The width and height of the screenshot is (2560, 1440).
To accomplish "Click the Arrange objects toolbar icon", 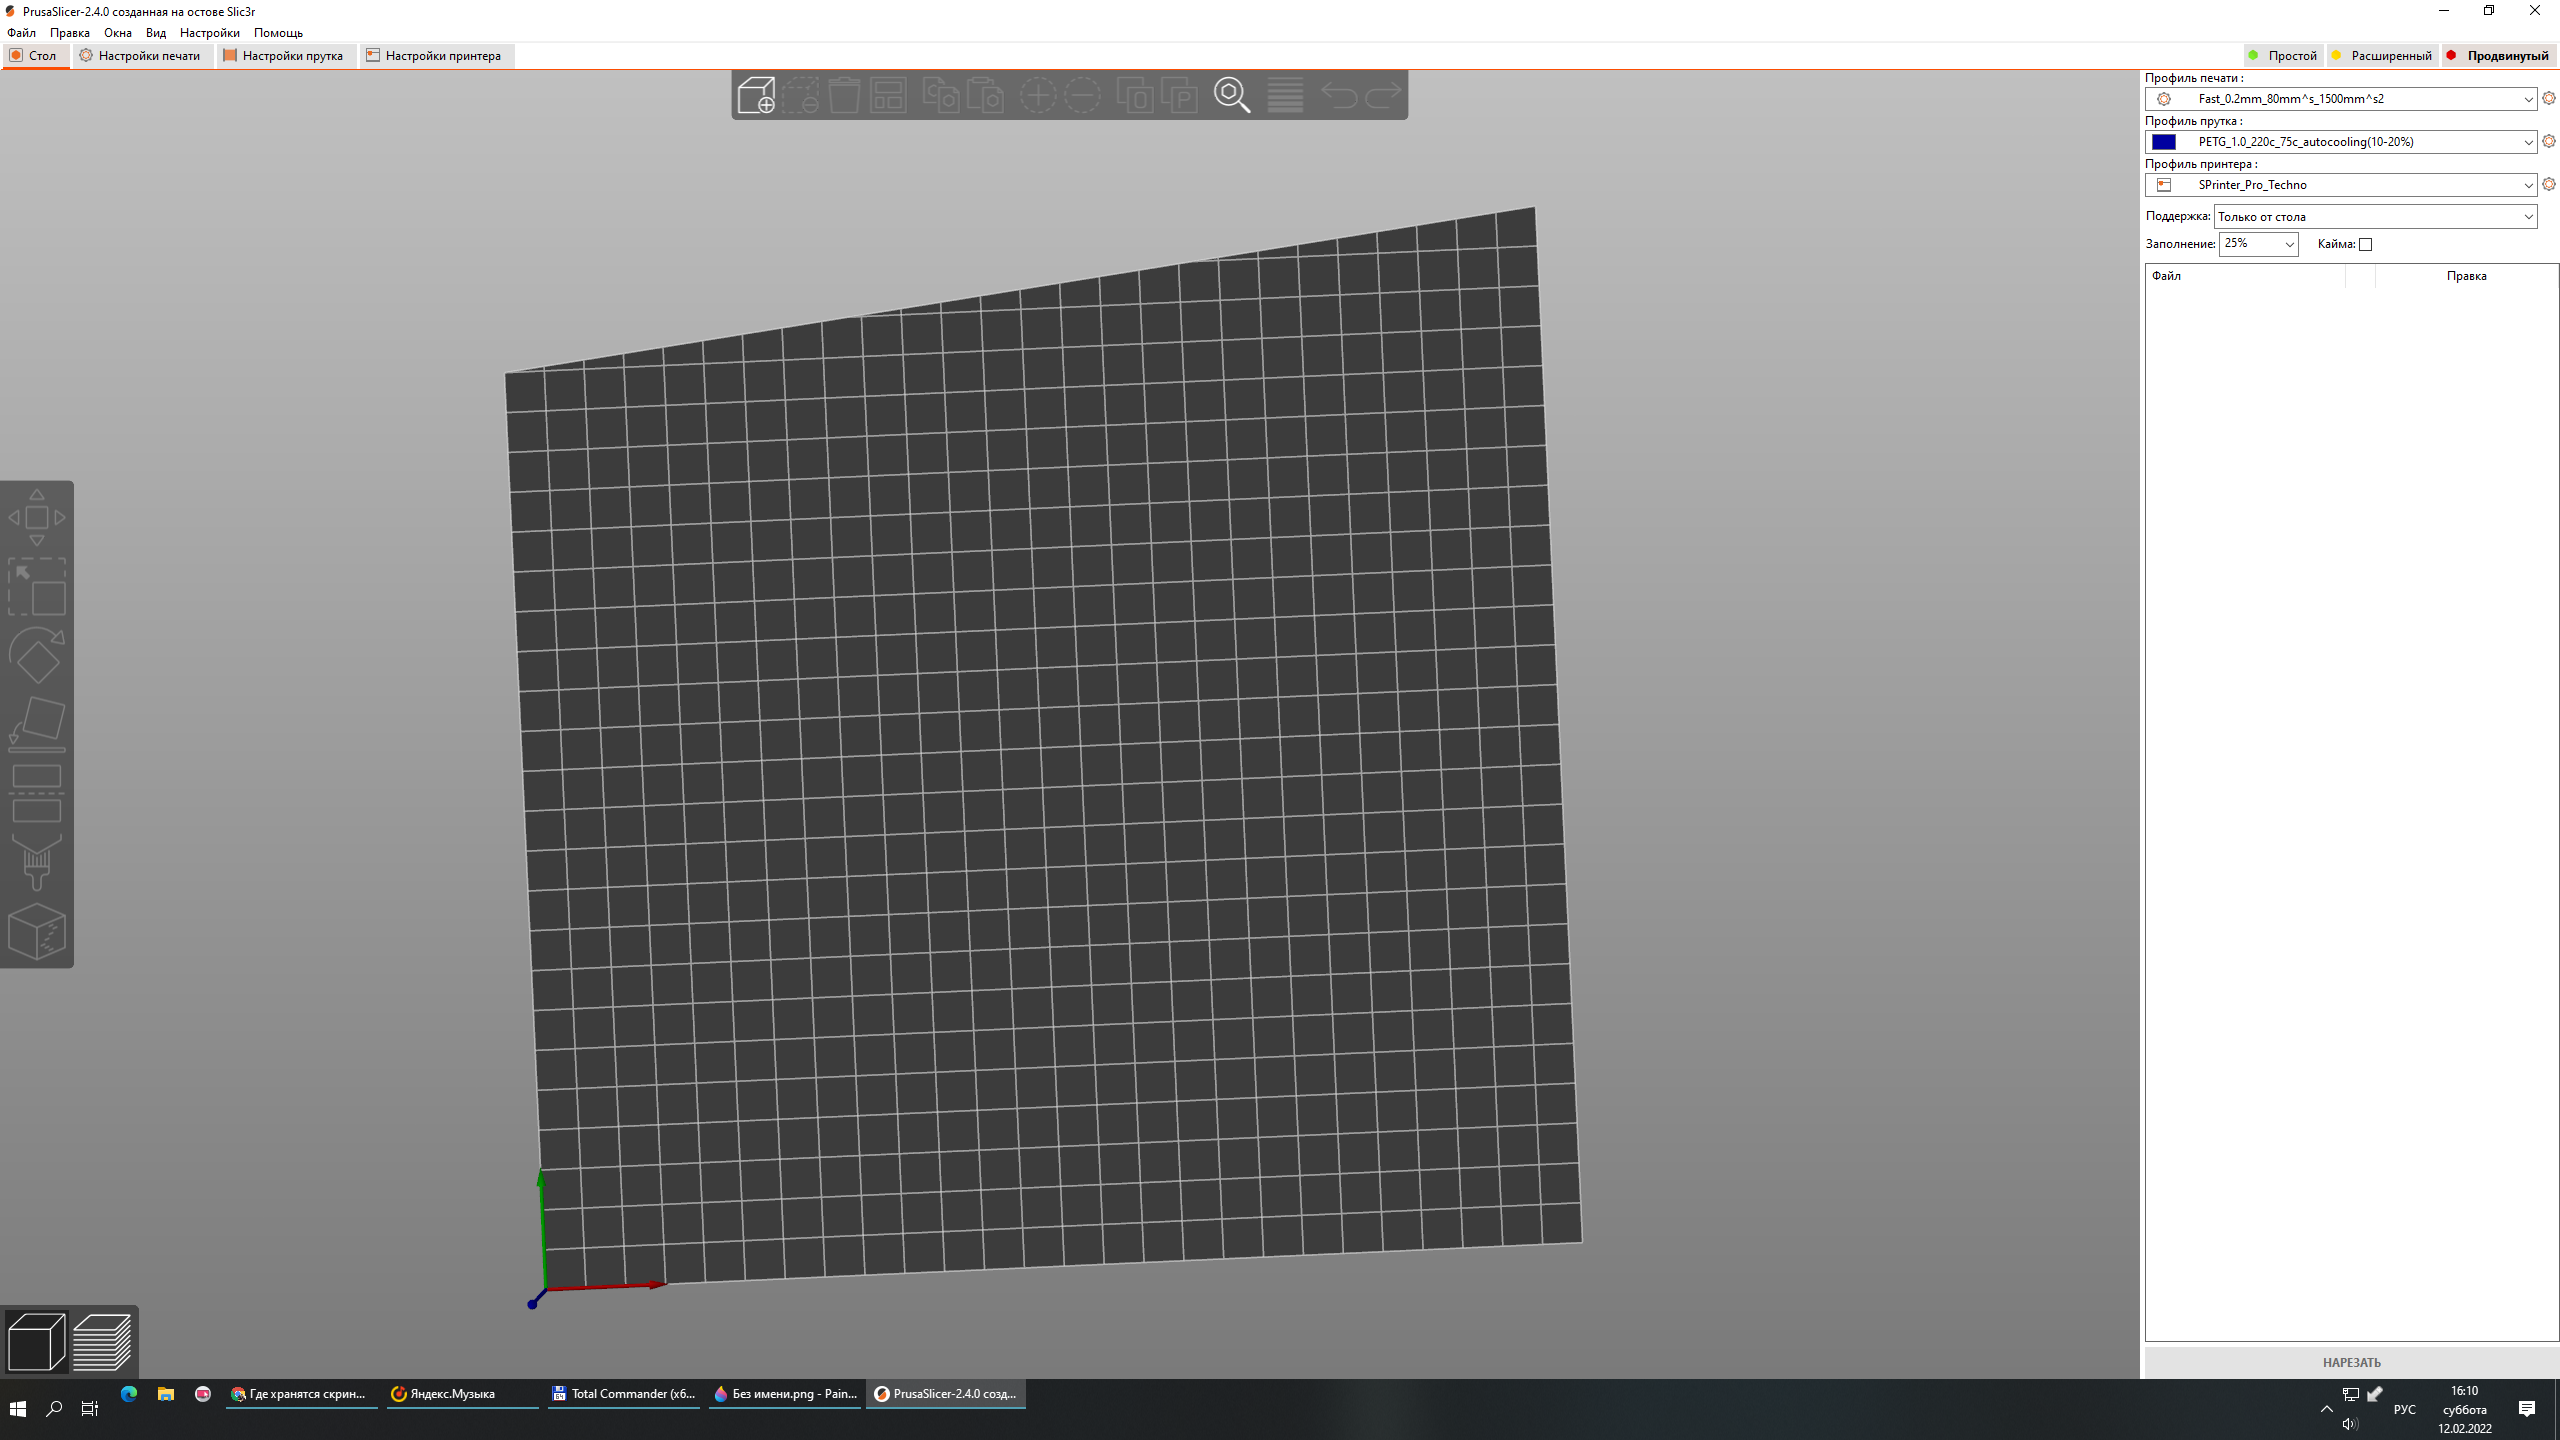I will [888, 95].
